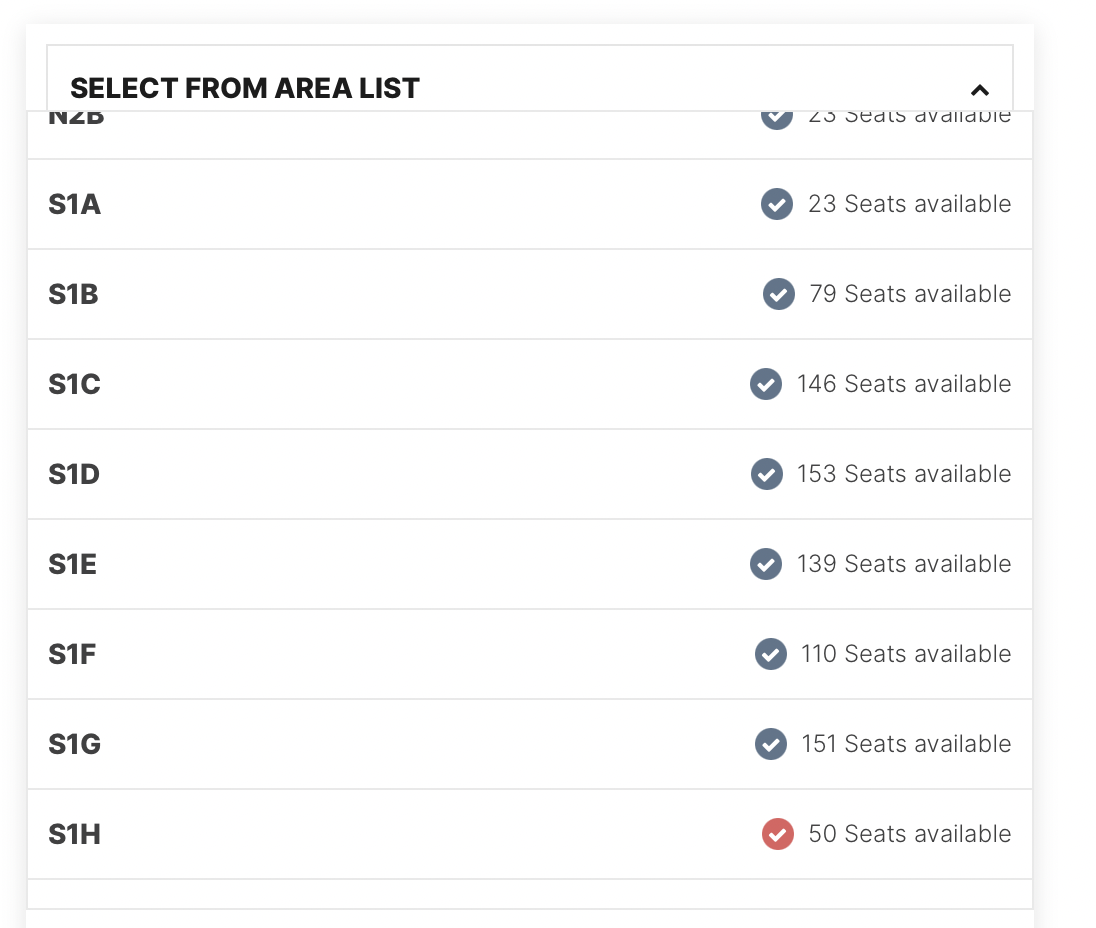
Task: Click the S1D availability check icon
Action: [x=766, y=474]
